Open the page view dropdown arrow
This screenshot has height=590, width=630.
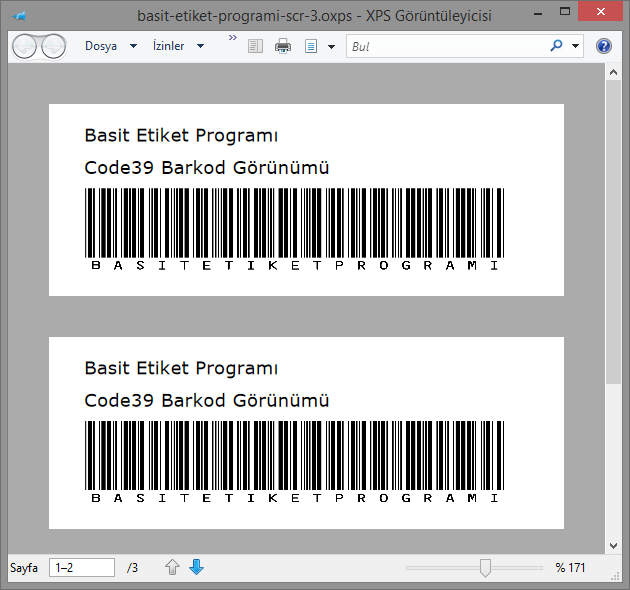coord(331,47)
